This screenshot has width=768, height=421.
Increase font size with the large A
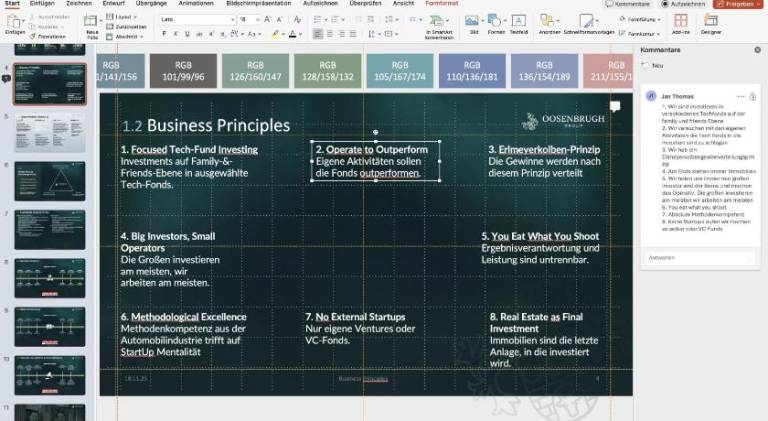click(x=267, y=20)
